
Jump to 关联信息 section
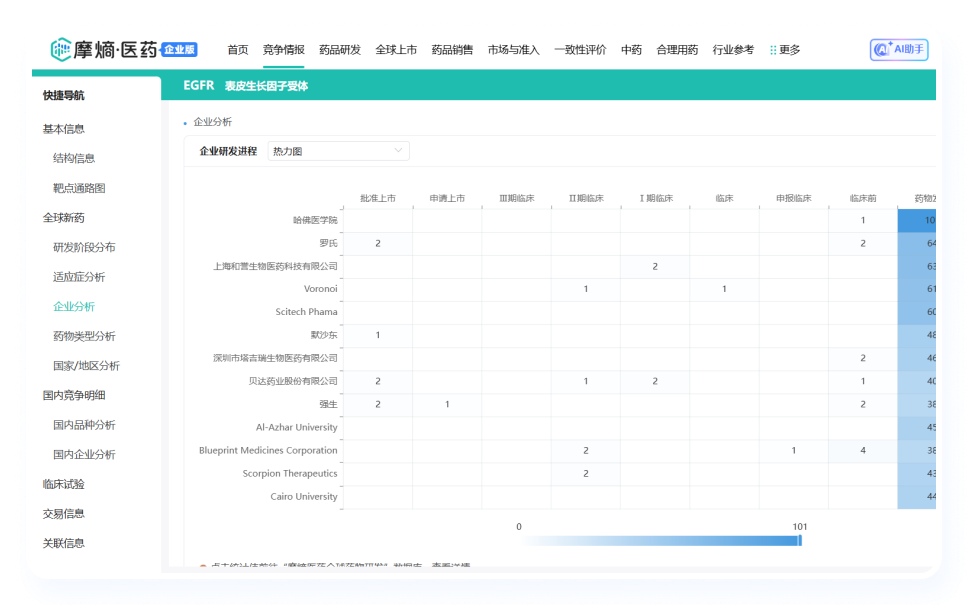pos(64,544)
